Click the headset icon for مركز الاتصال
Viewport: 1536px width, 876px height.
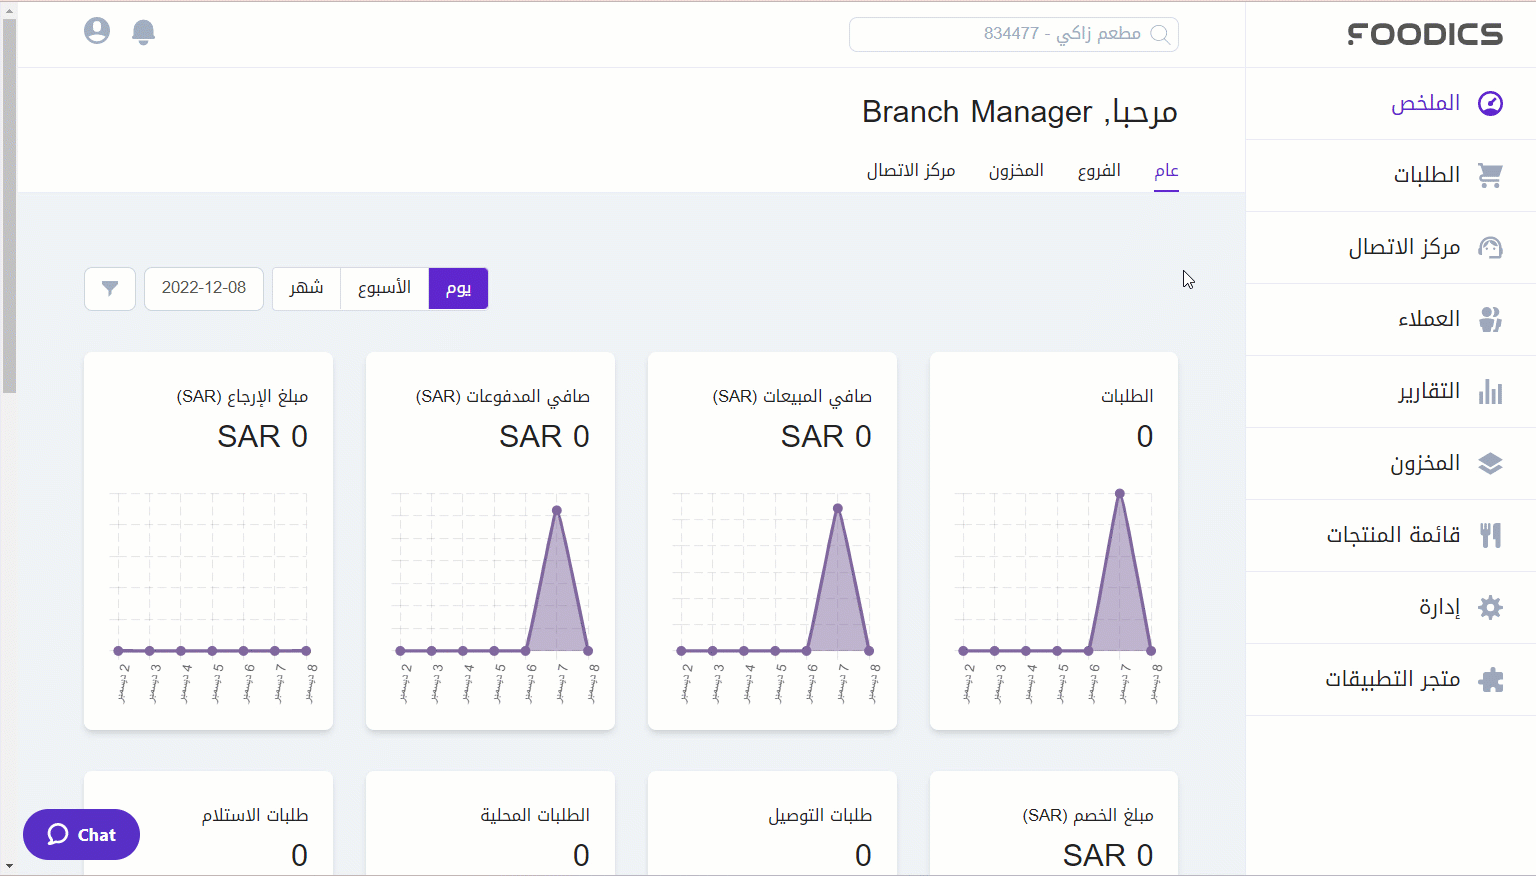pos(1490,248)
